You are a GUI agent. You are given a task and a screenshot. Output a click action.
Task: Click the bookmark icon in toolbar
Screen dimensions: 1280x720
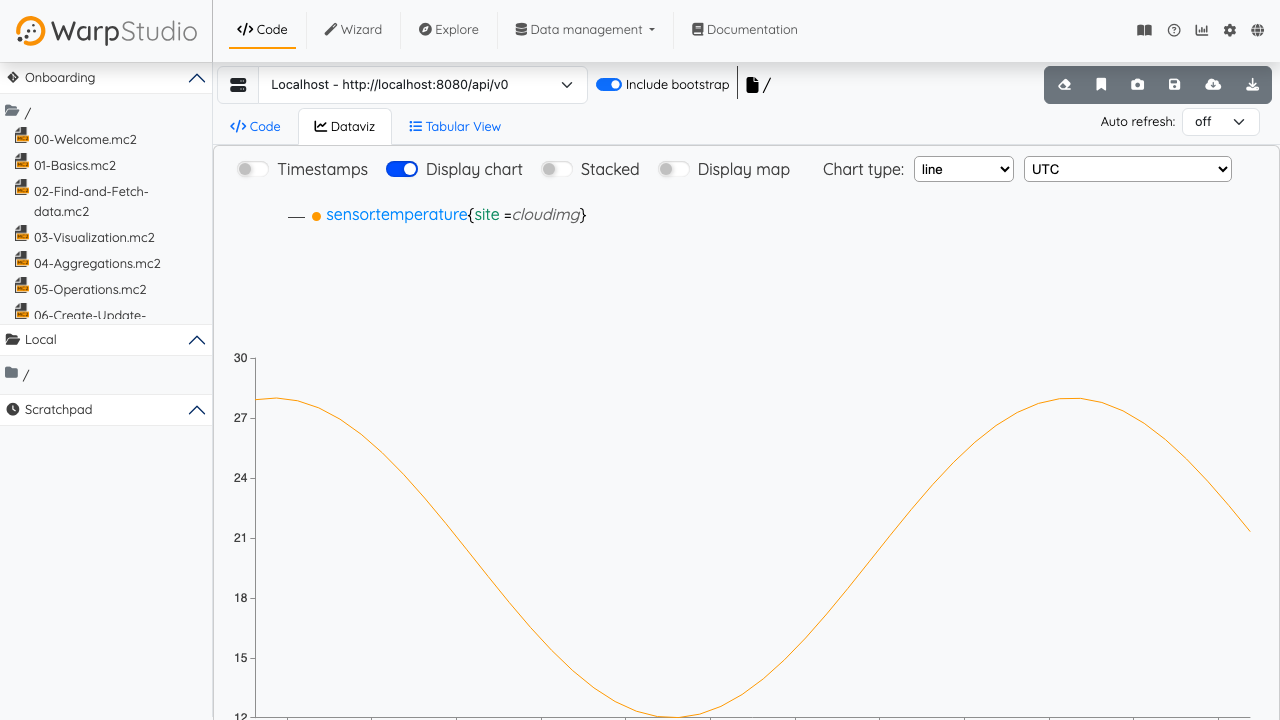click(1101, 85)
